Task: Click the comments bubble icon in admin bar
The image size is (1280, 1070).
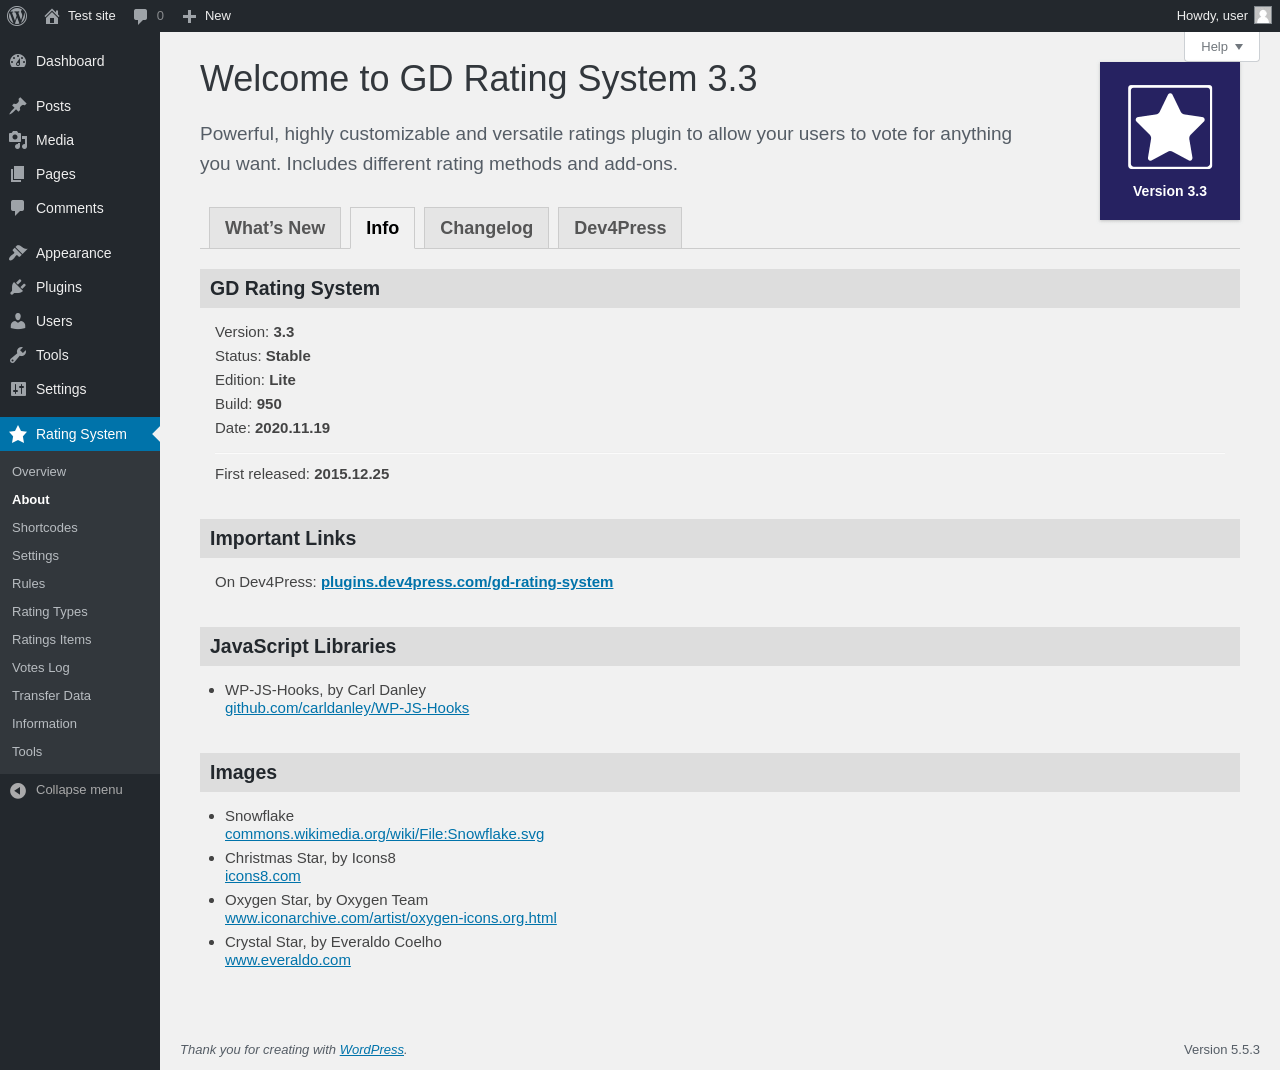Action: pyautogui.click(x=140, y=16)
